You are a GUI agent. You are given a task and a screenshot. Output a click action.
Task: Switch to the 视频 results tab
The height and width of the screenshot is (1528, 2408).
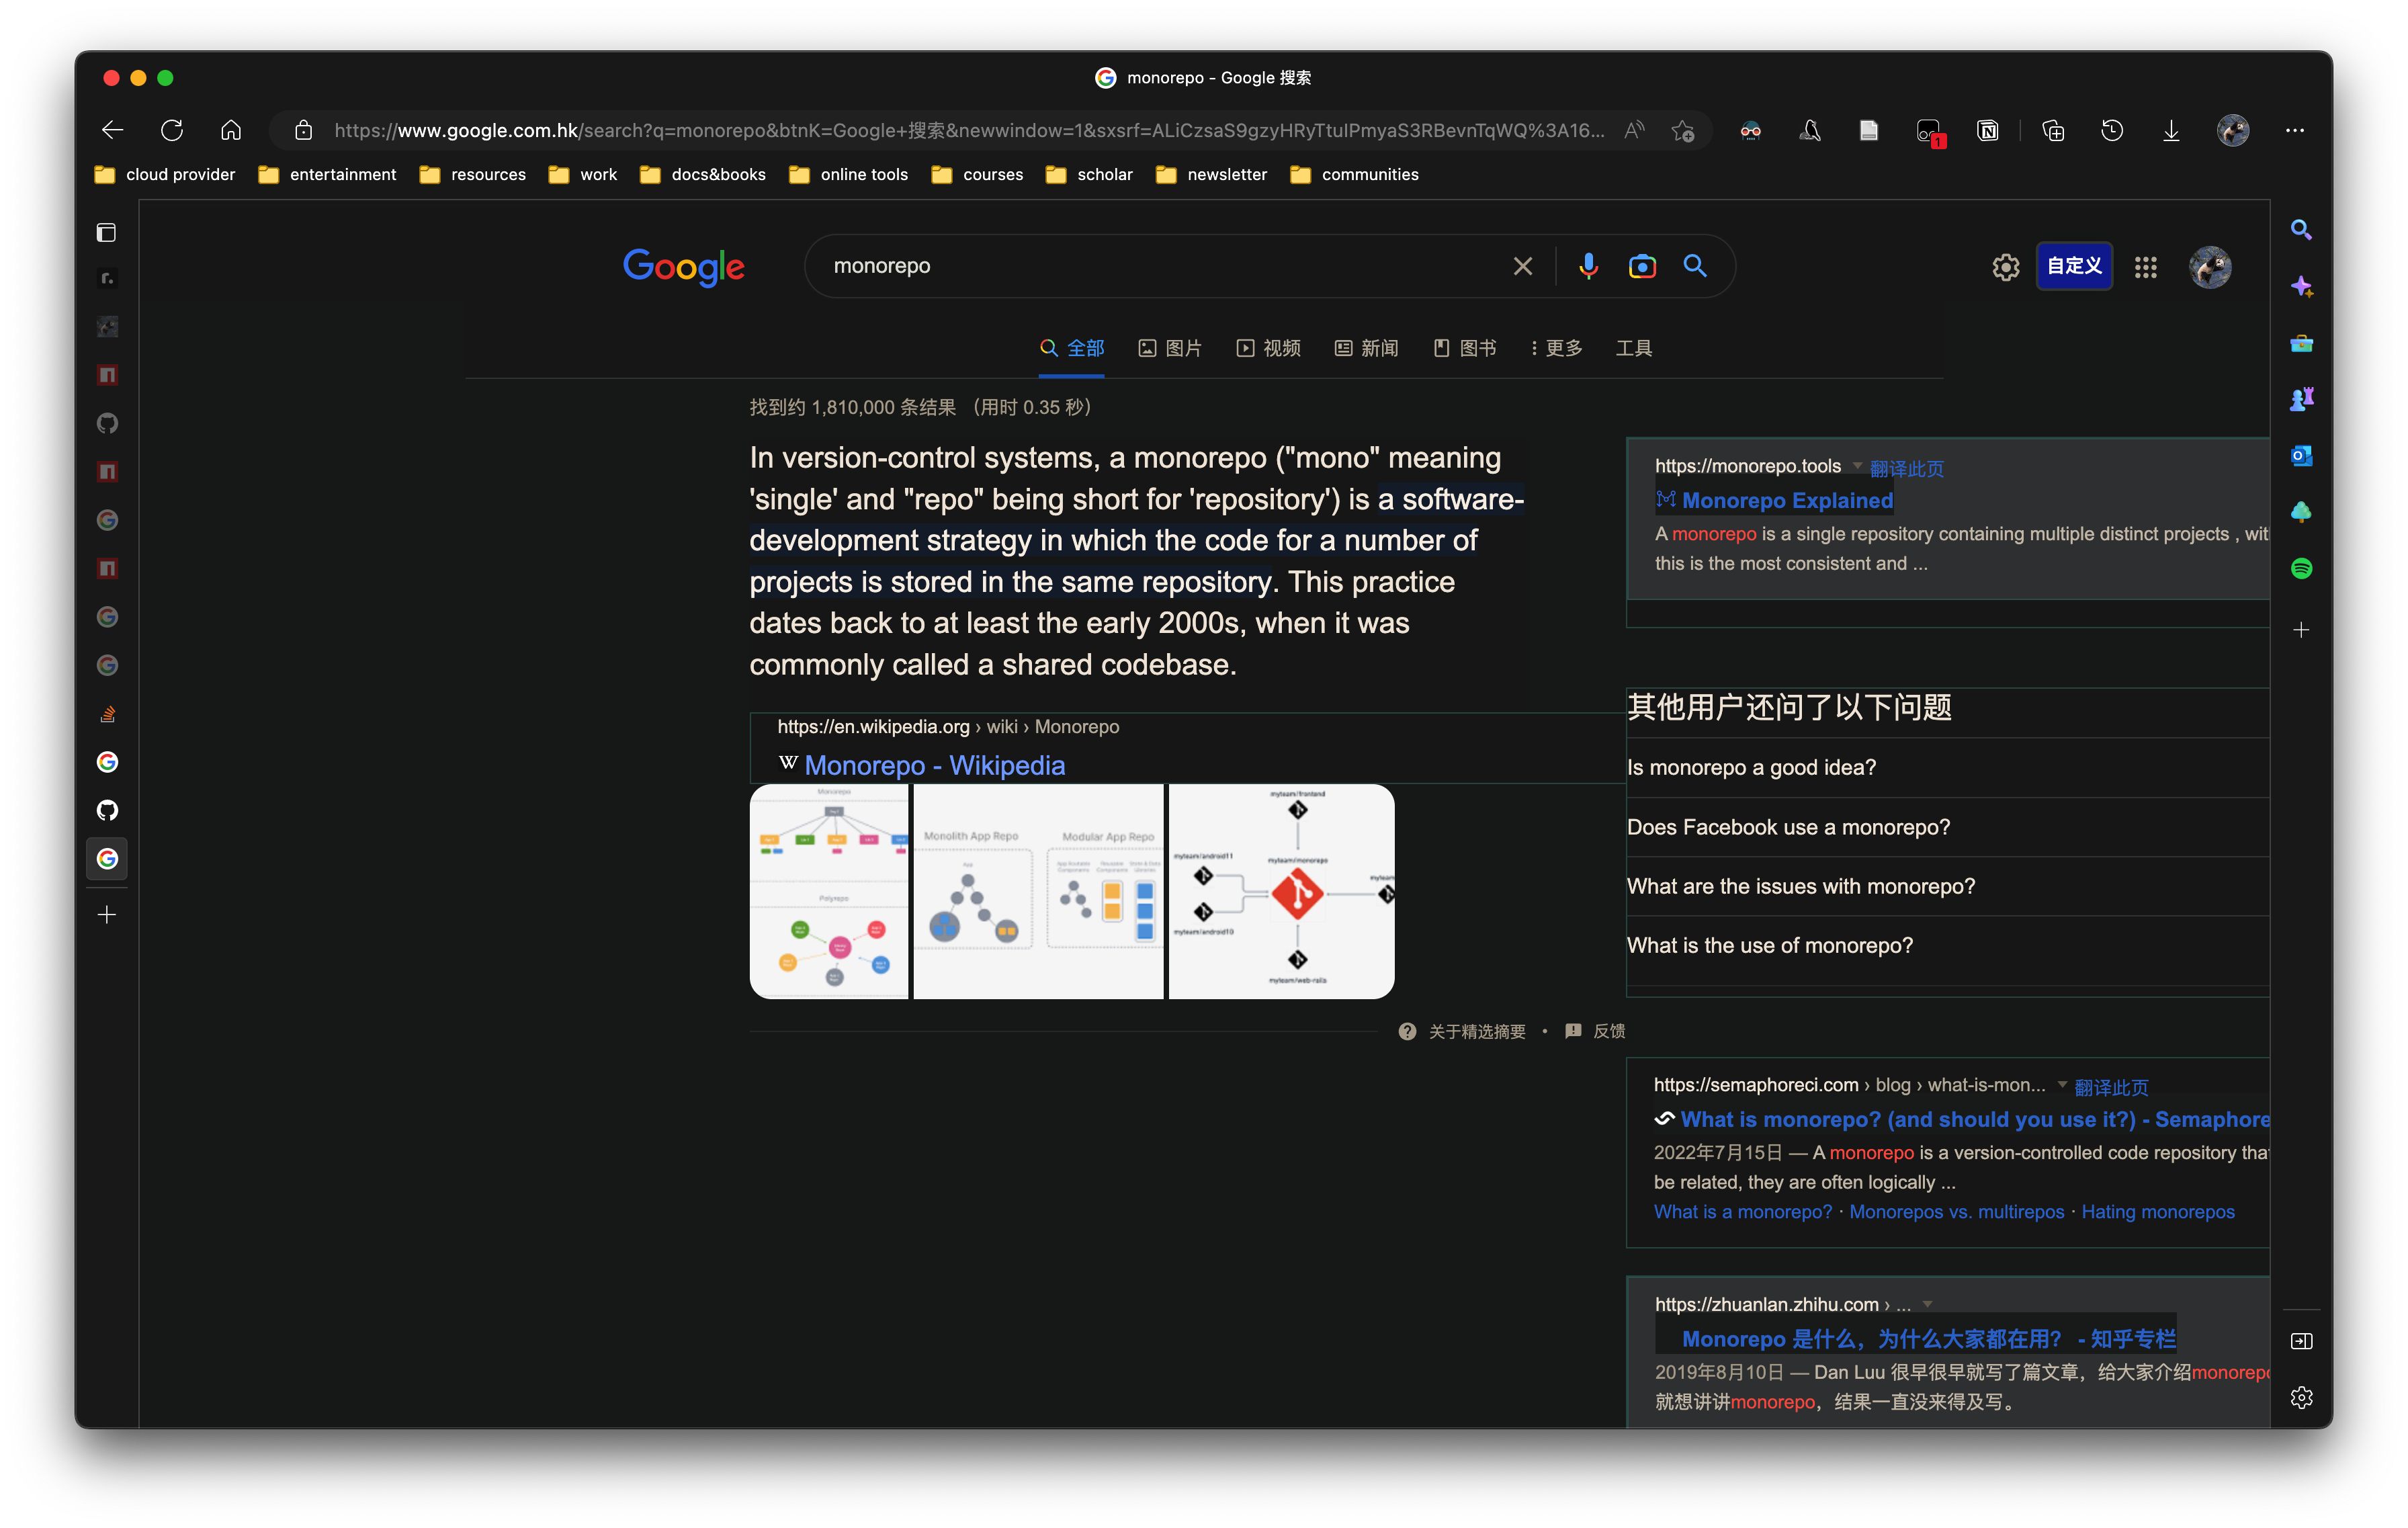click(1268, 348)
